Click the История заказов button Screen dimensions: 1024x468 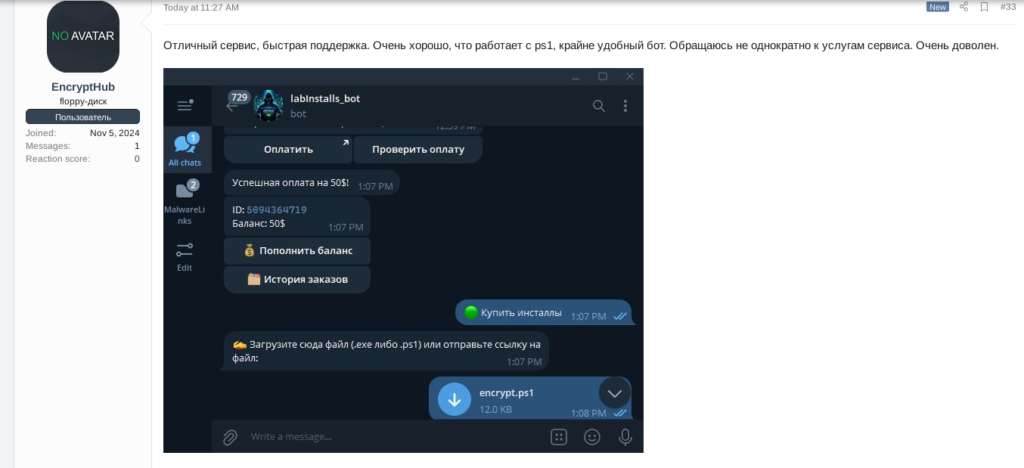pyautogui.click(x=297, y=279)
